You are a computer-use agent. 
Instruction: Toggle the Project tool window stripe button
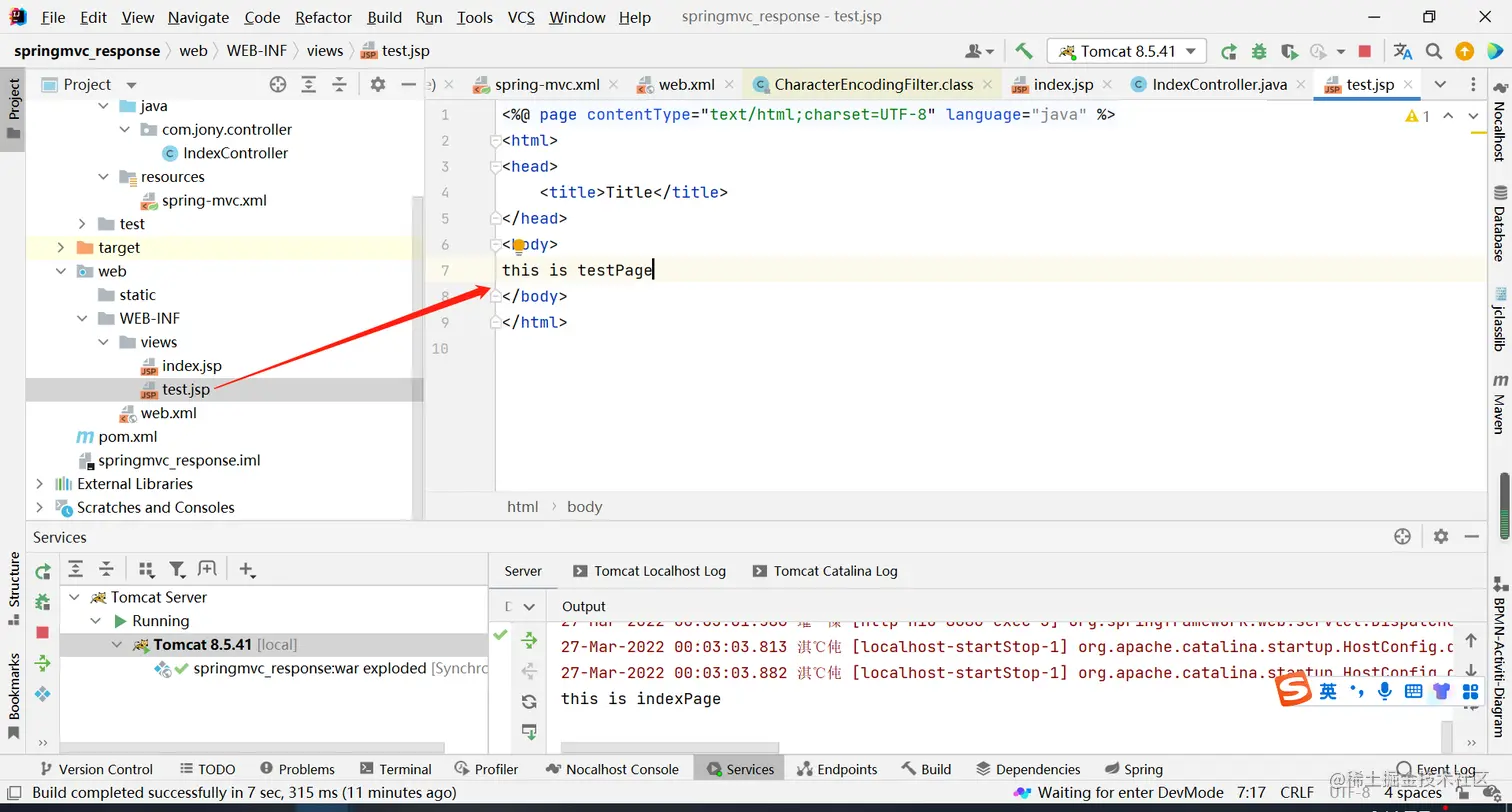[x=13, y=110]
